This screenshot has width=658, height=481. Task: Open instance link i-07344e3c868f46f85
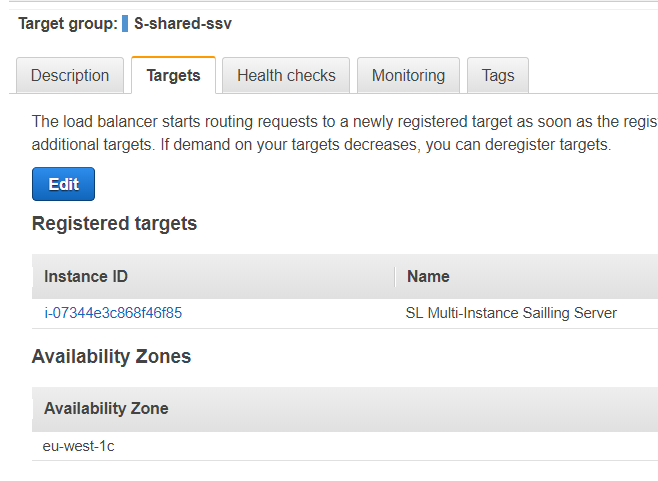pos(113,313)
